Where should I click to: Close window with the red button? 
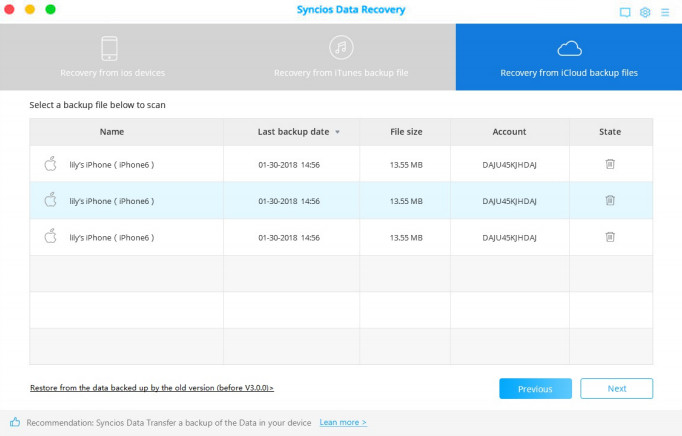click(9, 9)
